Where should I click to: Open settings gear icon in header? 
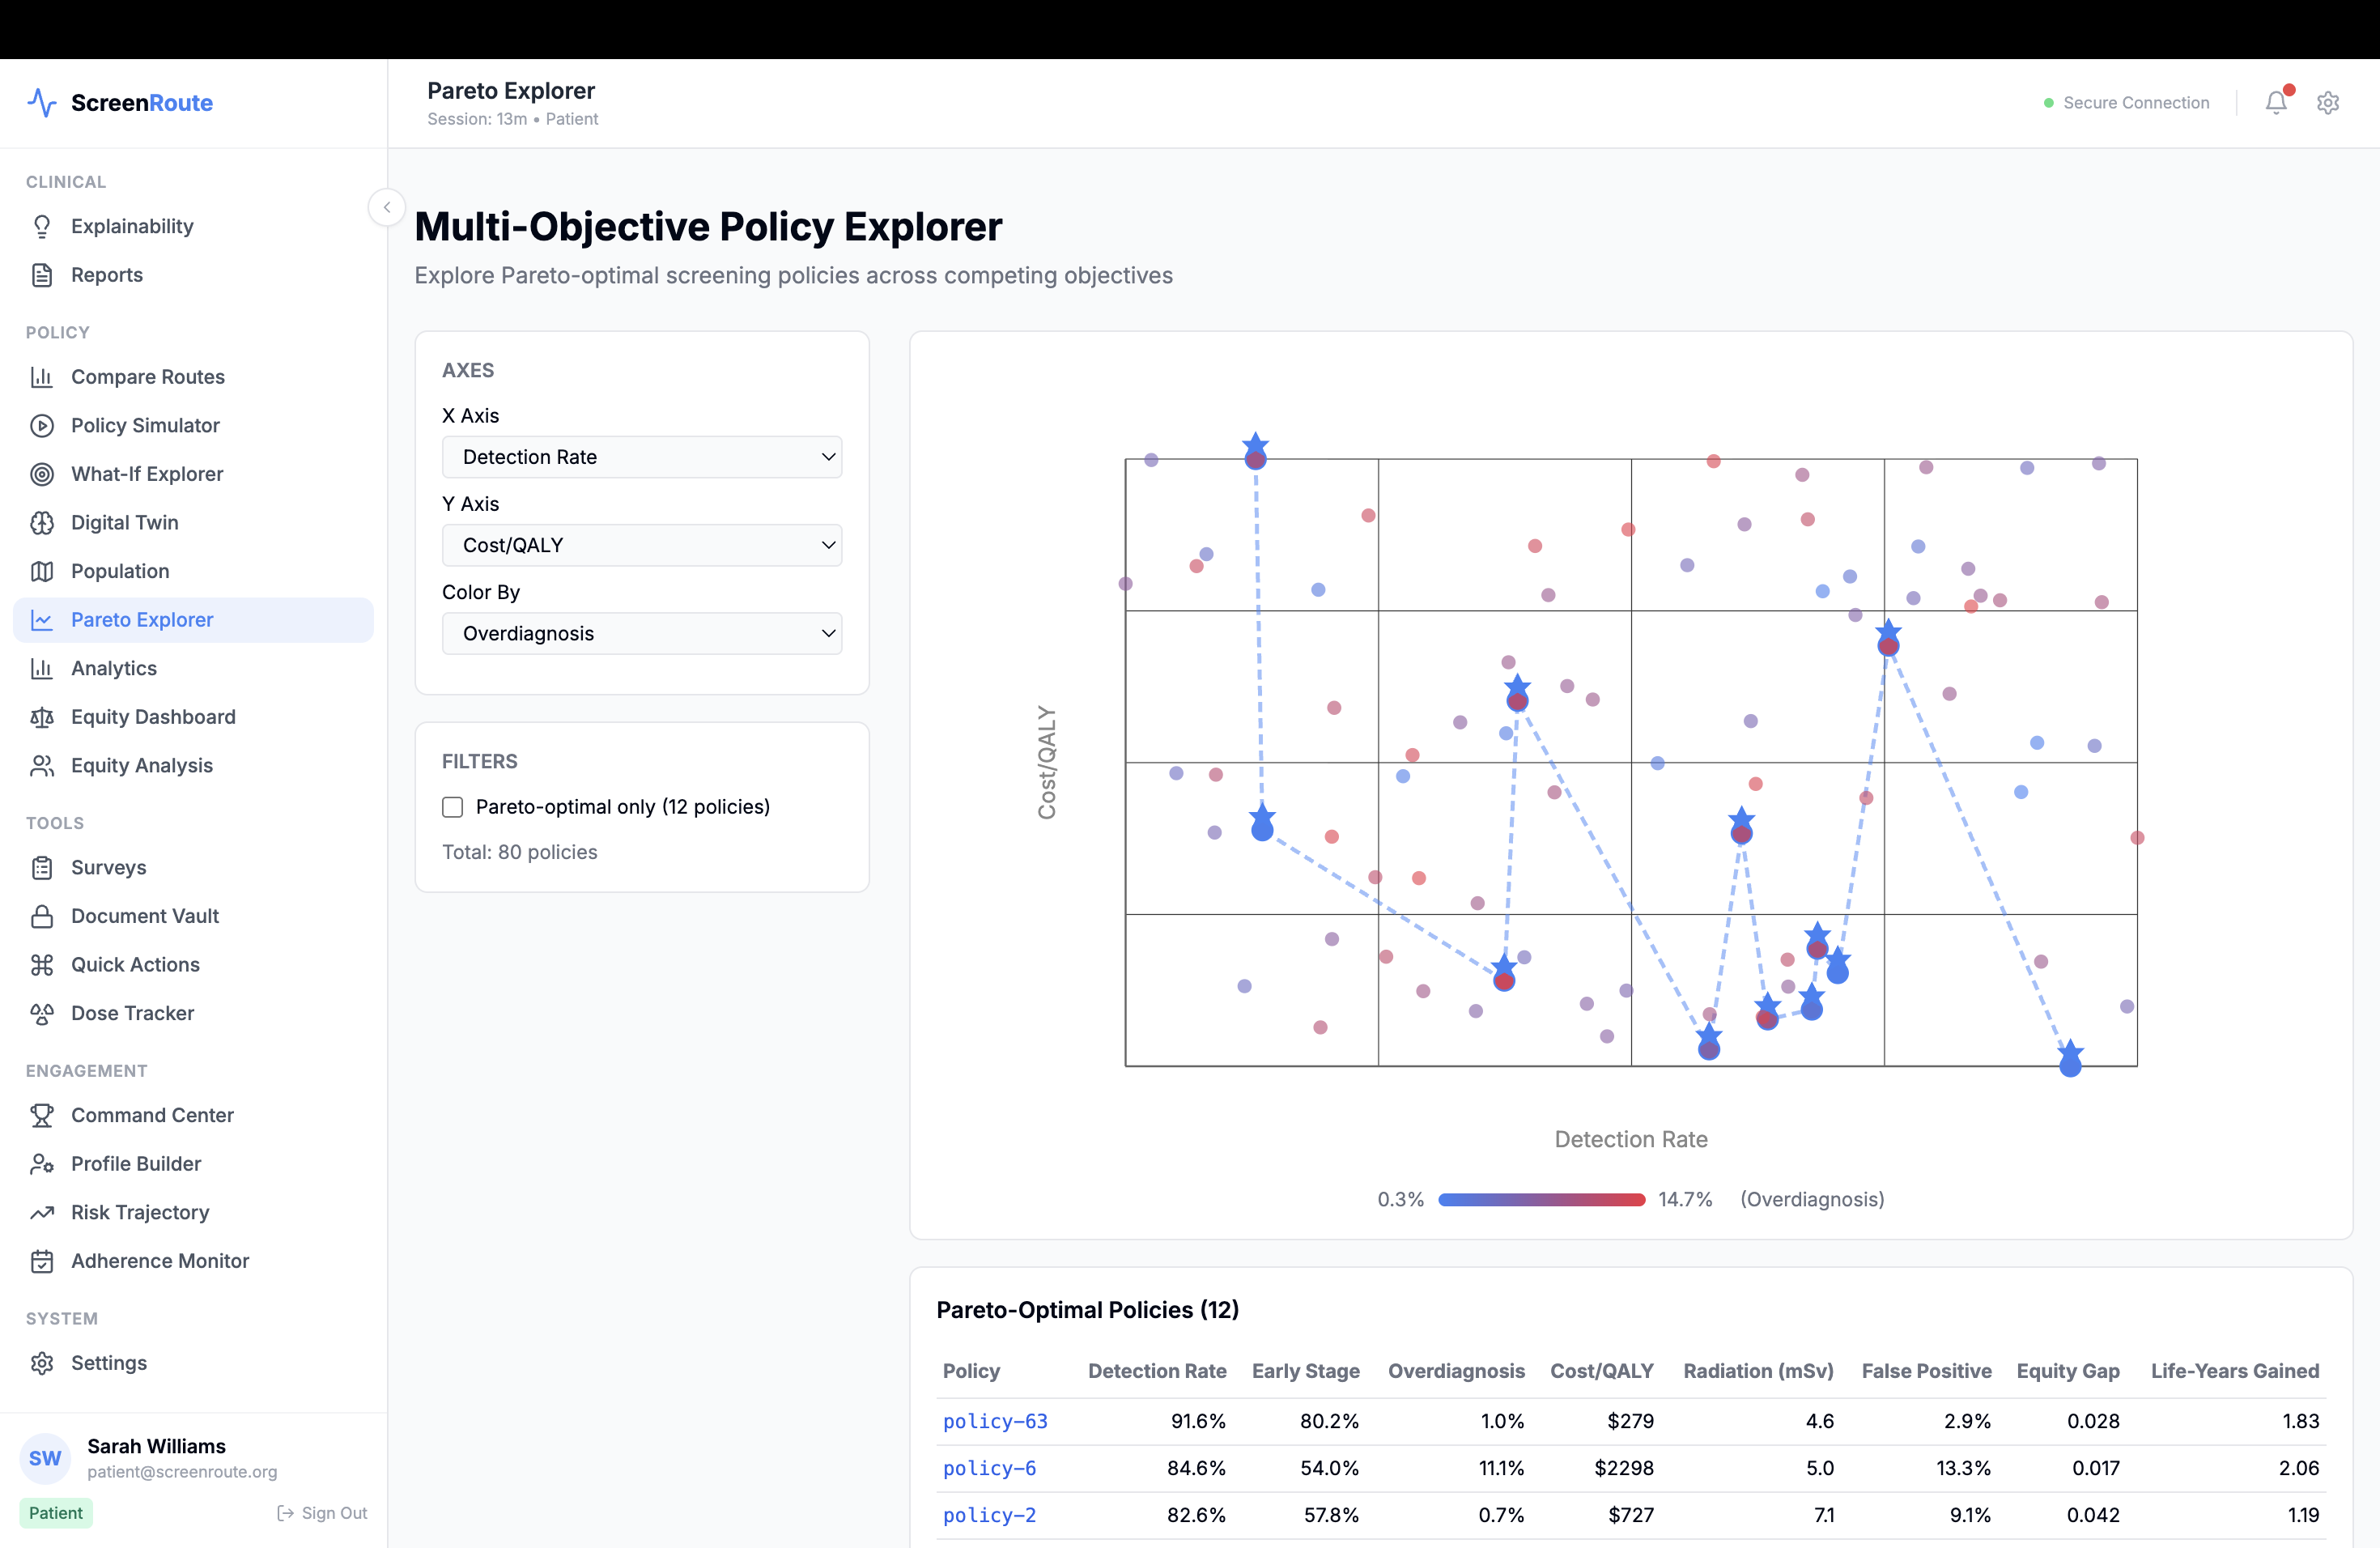pos(2328,103)
